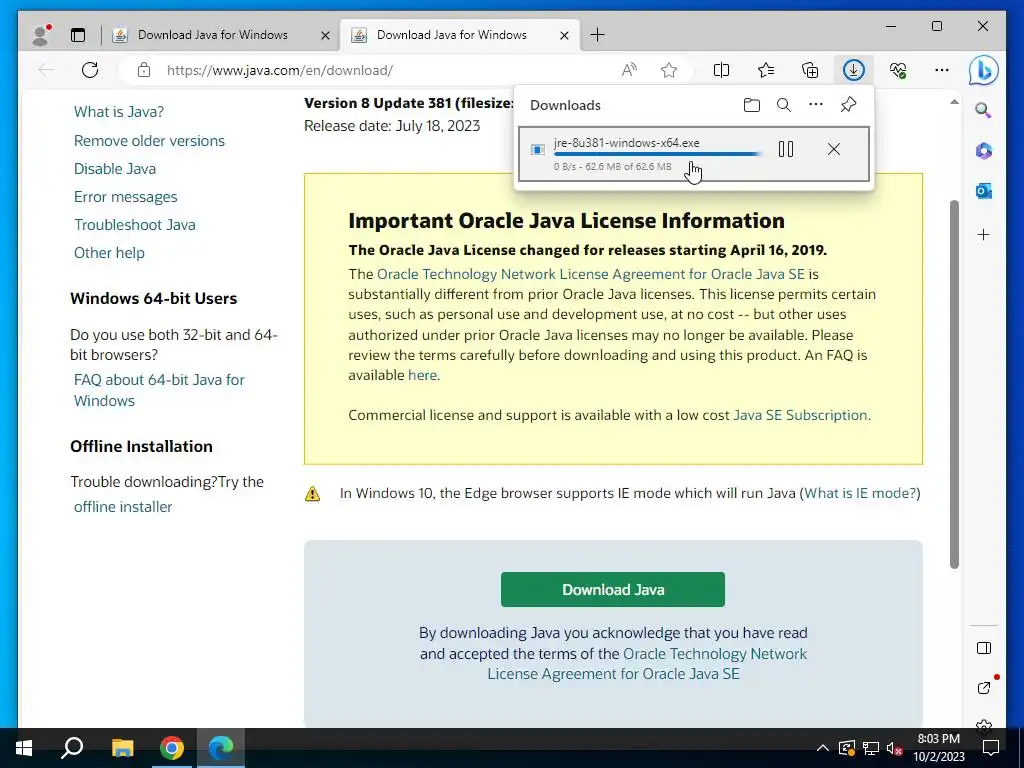This screenshot has width=1024, height=768.
Task: Open Other help link
Action: [x=109, y=253]
